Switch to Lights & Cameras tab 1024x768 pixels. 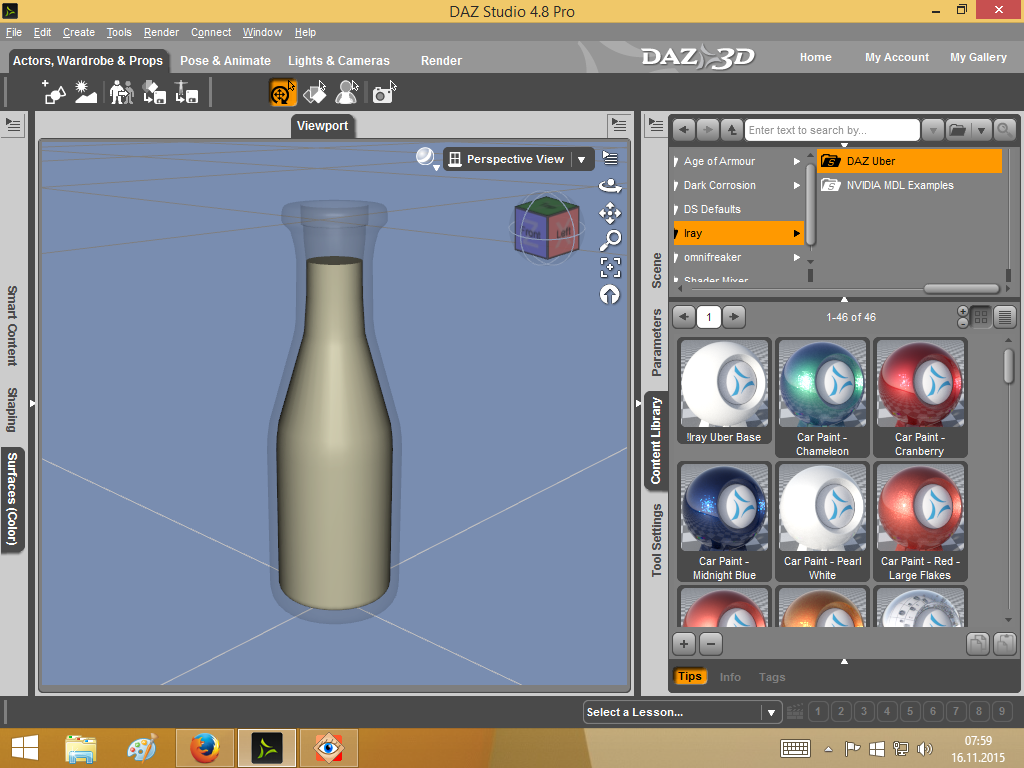(x=339, y=61)
